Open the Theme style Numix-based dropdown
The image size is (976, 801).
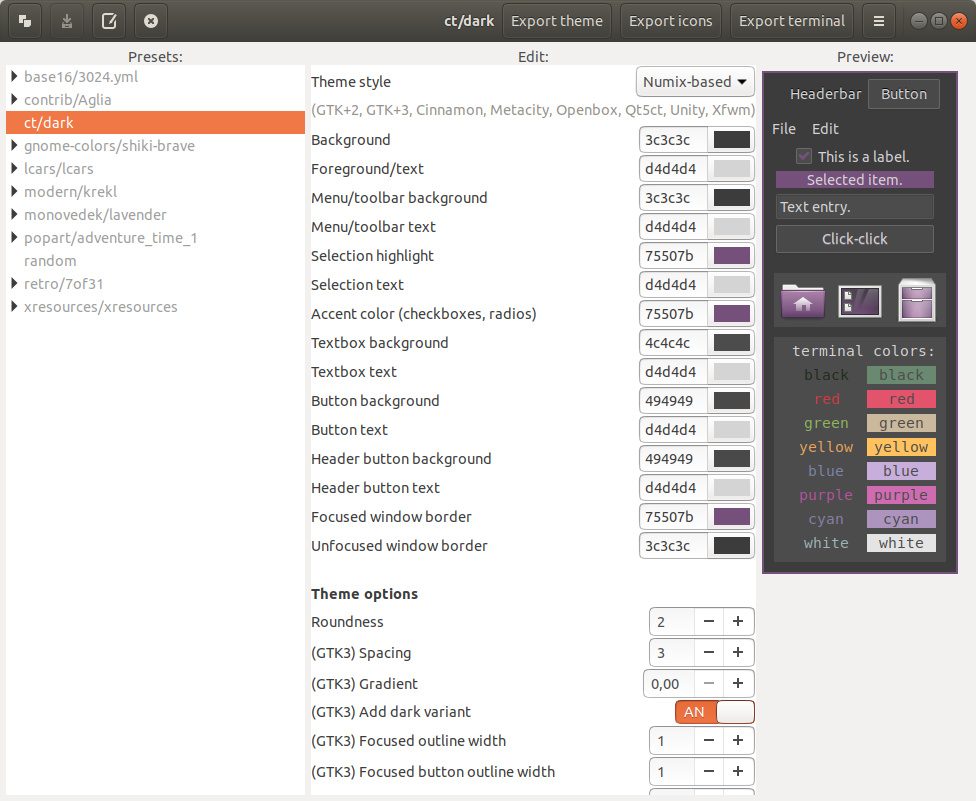tap(695, 82)
